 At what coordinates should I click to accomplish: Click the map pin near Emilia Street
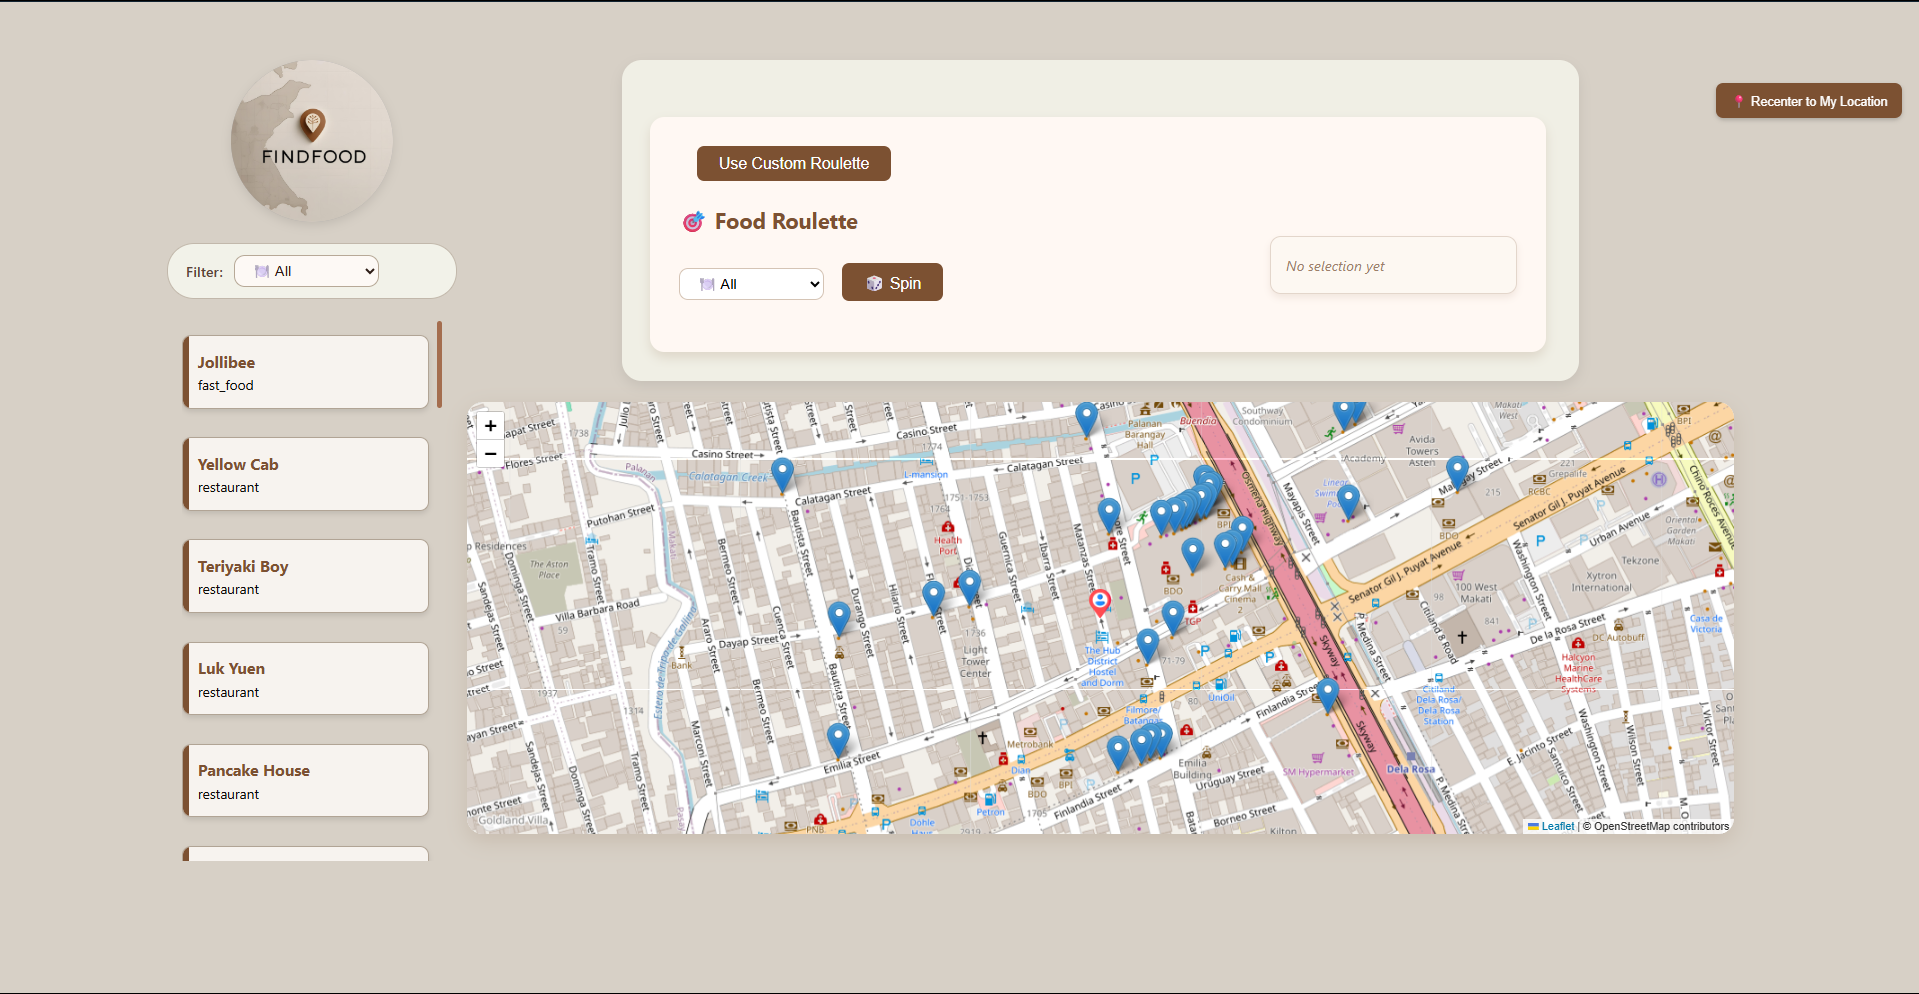pyautogui.click(x=838, y=740)
